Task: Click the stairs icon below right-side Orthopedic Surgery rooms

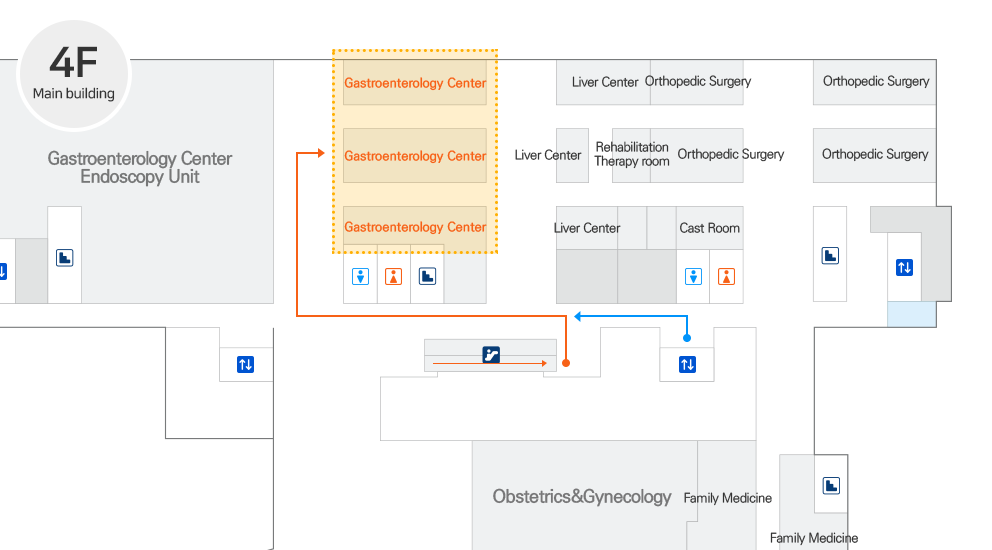Action: coord(830,256)
